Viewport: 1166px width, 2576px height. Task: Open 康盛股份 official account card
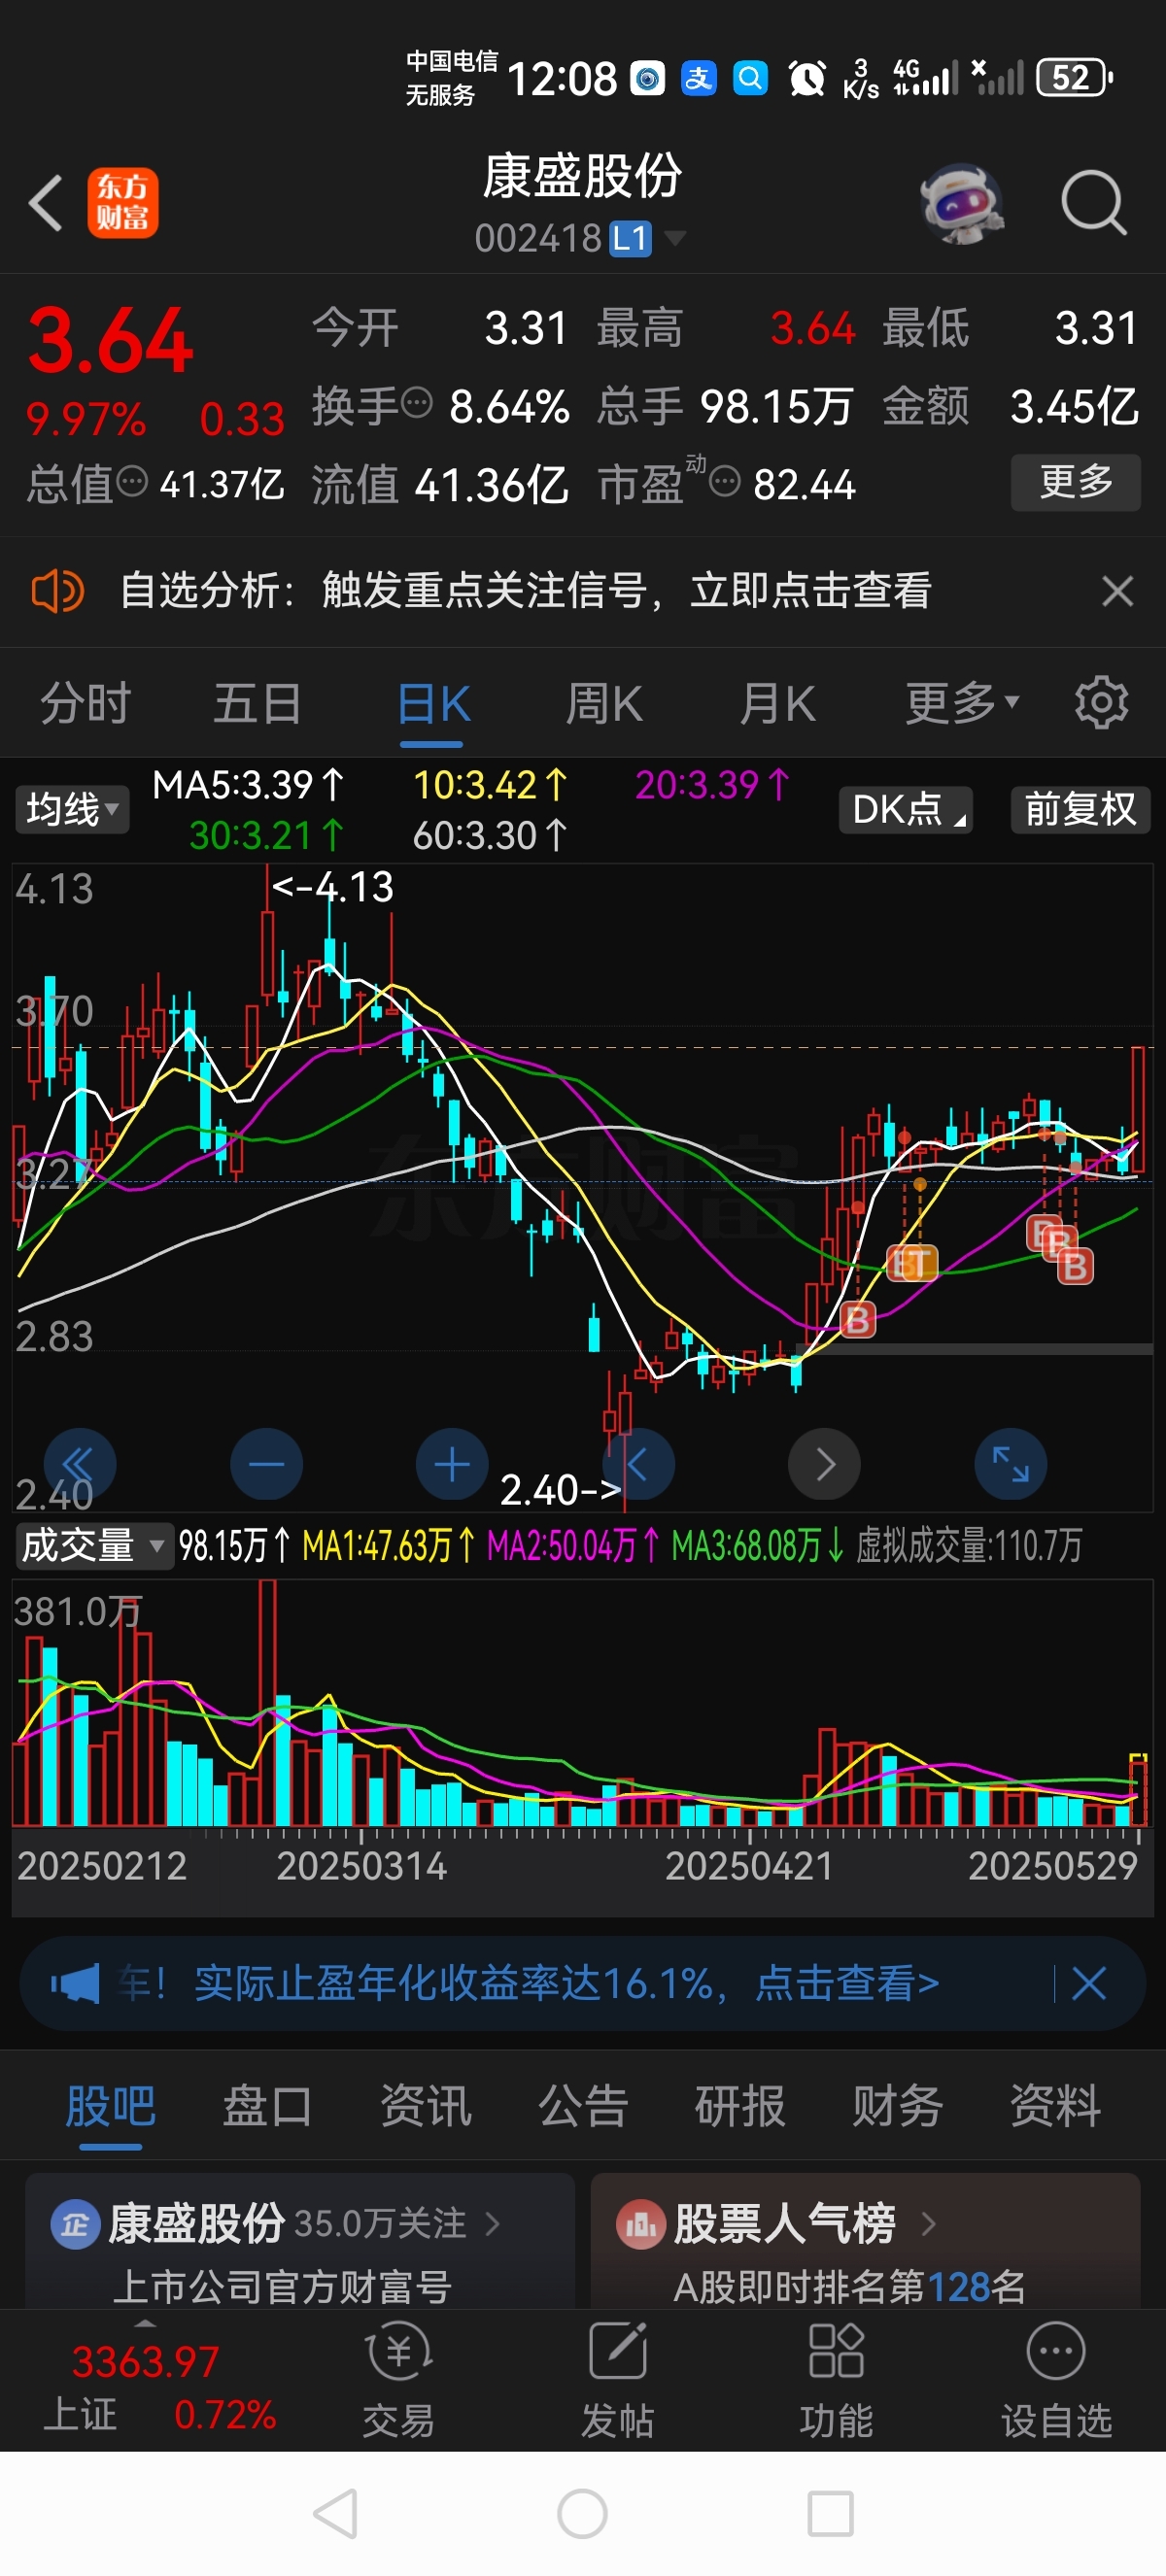click(300, 2241)
